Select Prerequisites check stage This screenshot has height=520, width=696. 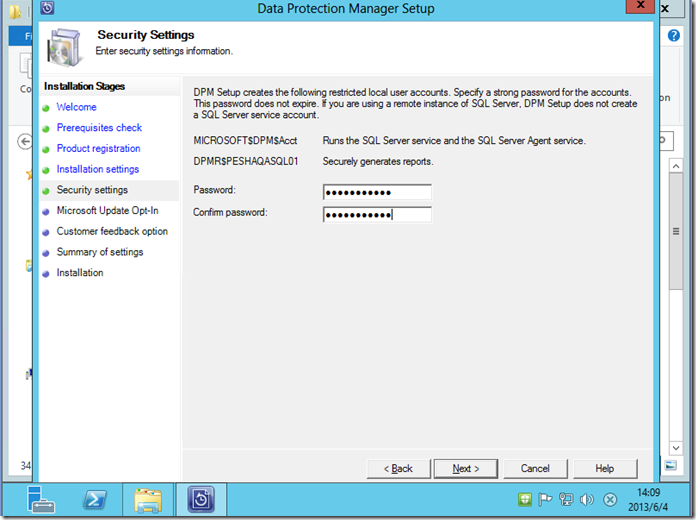(x=99, y=128)
